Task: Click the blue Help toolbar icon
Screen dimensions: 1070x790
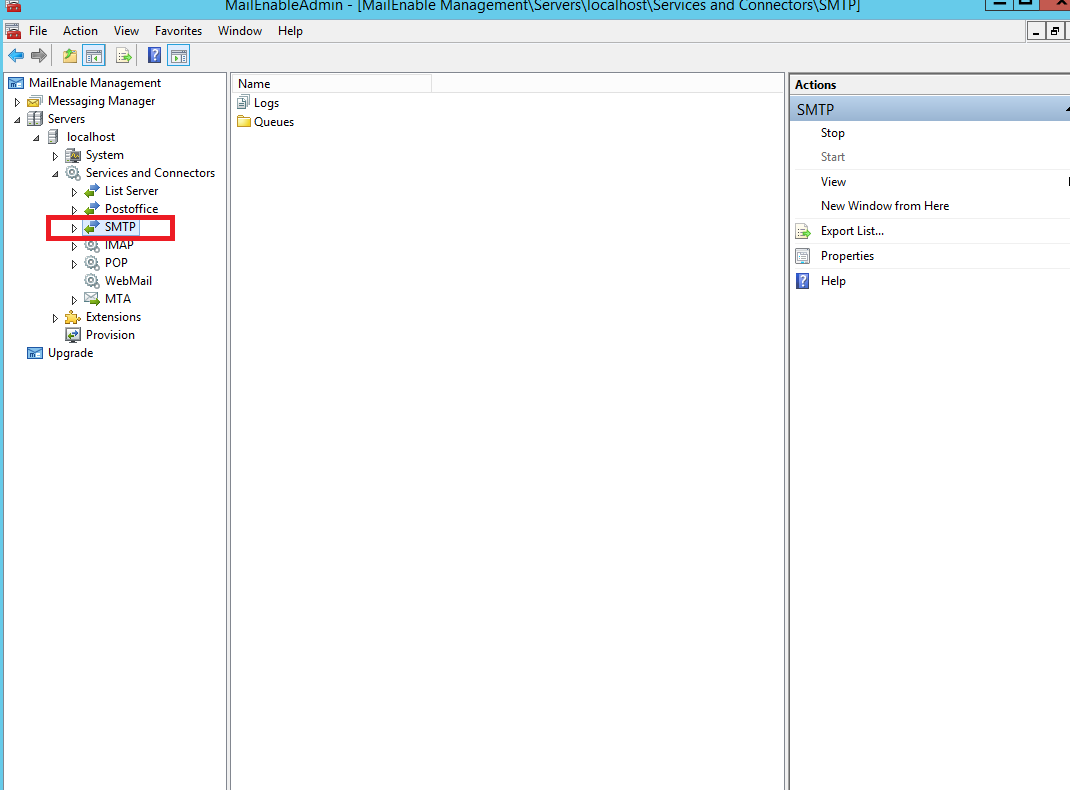Action: click(x=155, y=55)
